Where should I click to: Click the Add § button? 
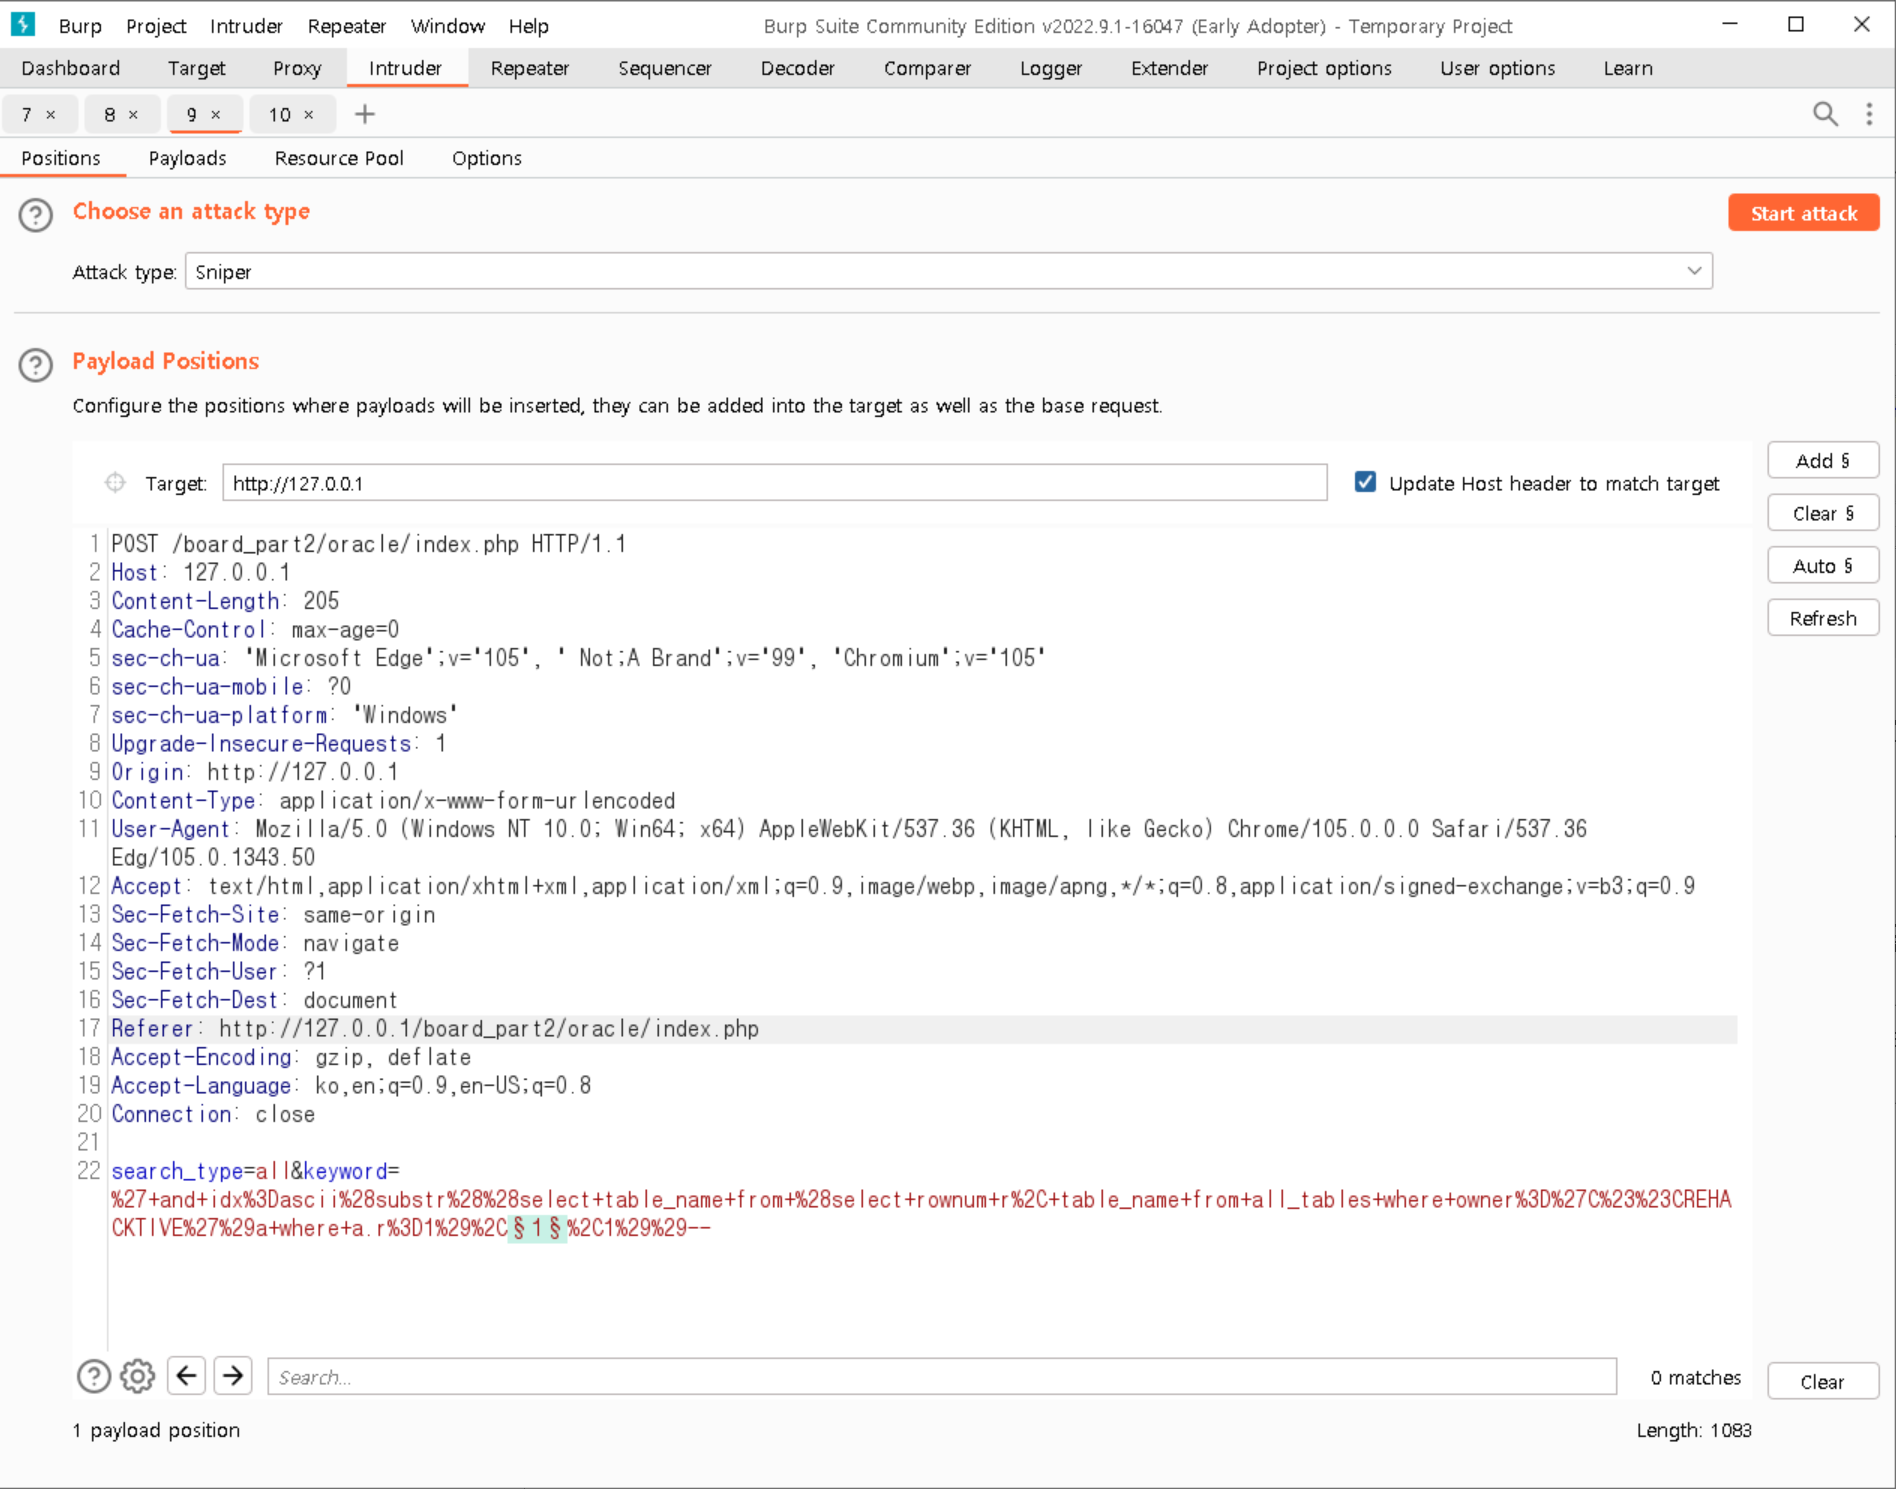[1822, 460]
